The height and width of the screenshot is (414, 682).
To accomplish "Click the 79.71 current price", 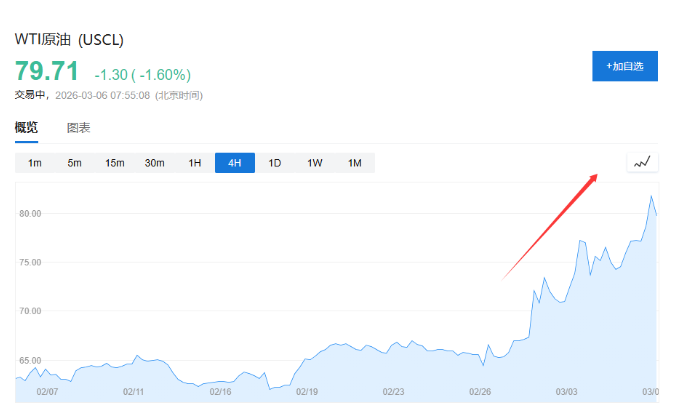I will (46, 72).
